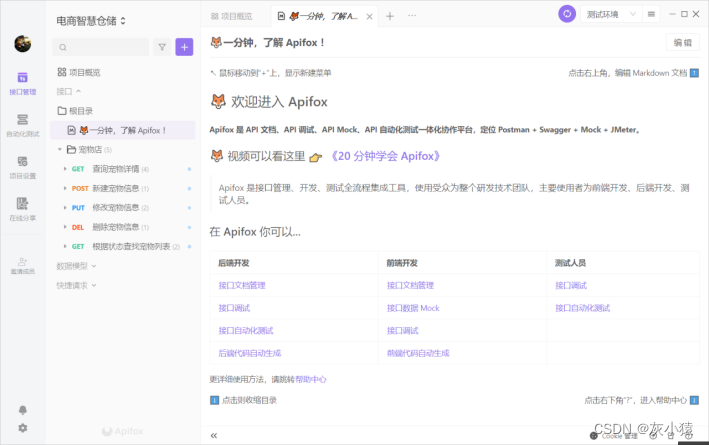Open 《20 分钟学会 Apifox》 video link
The image size is (709, 445).
384,156
